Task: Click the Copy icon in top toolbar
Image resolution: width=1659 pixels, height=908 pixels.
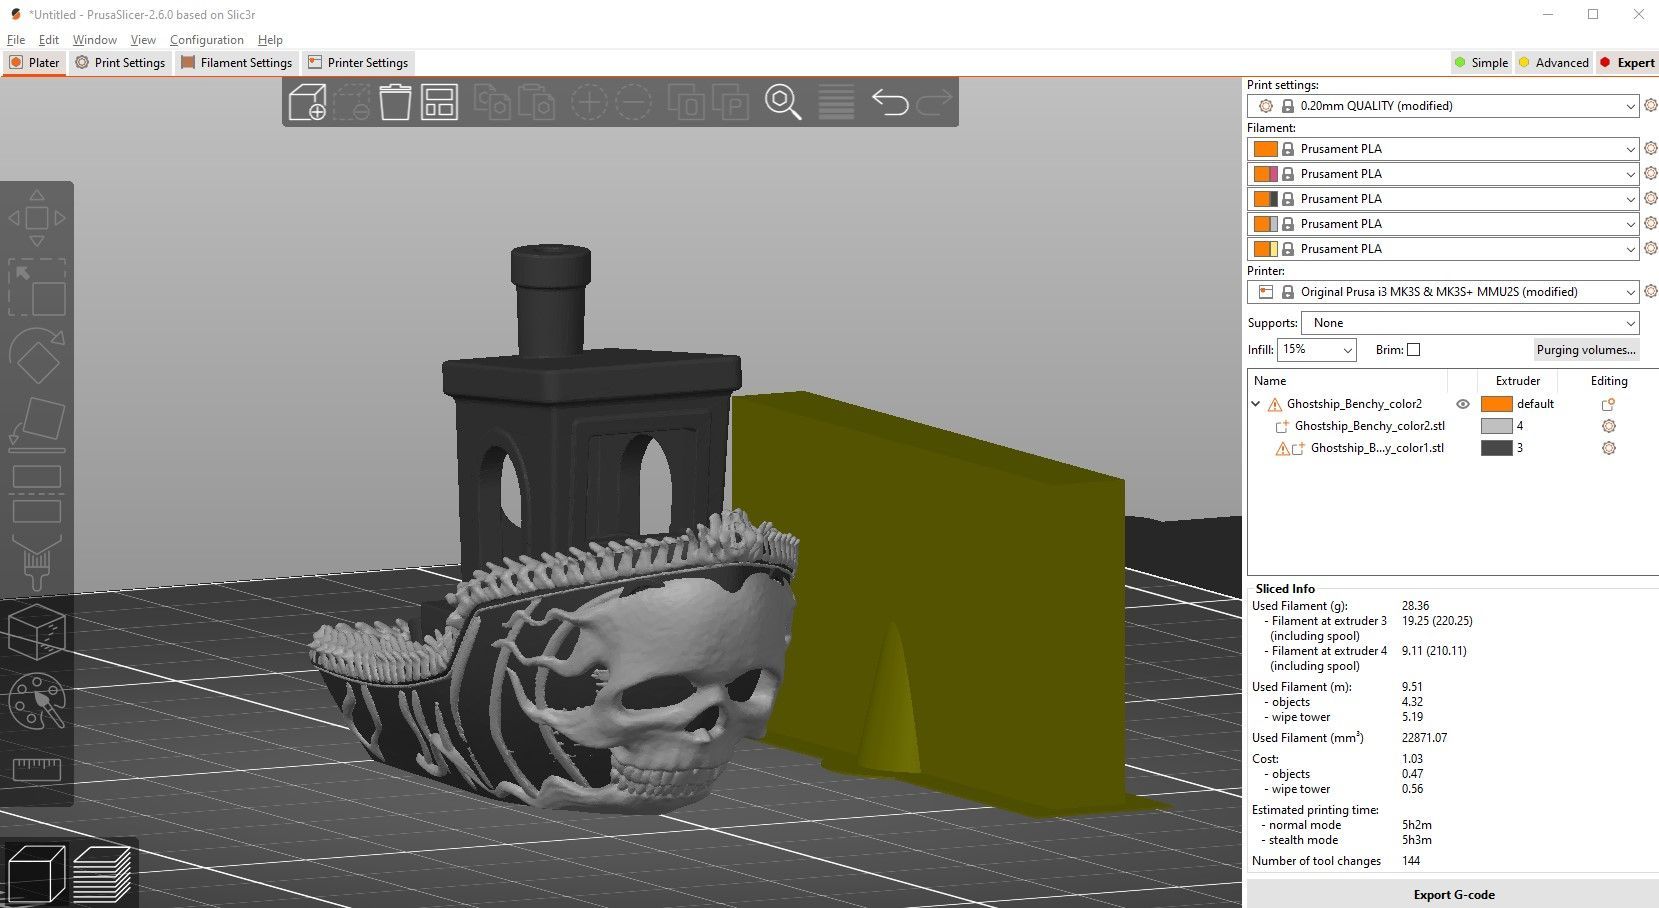Action: click(x=491, y=102)
